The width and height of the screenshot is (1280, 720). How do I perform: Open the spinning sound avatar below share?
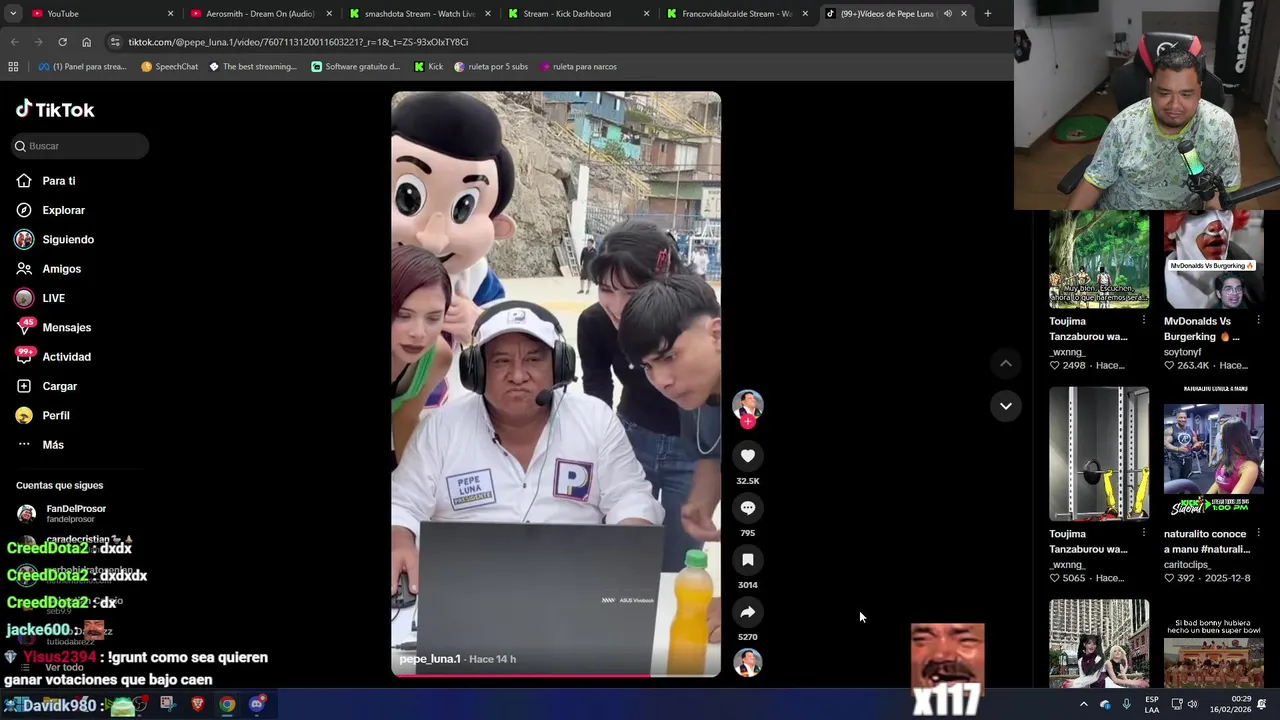(747, 663)
